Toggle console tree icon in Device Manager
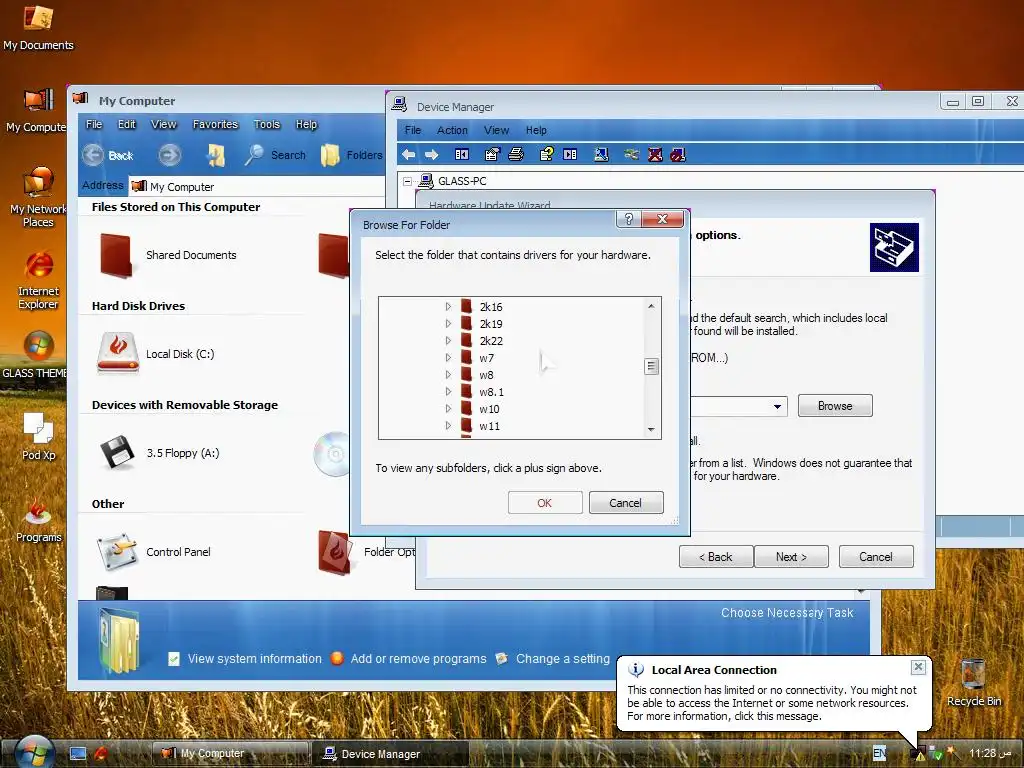This screenshot has height=768, width=1024. pyautogui.click(x=462, y=155)
